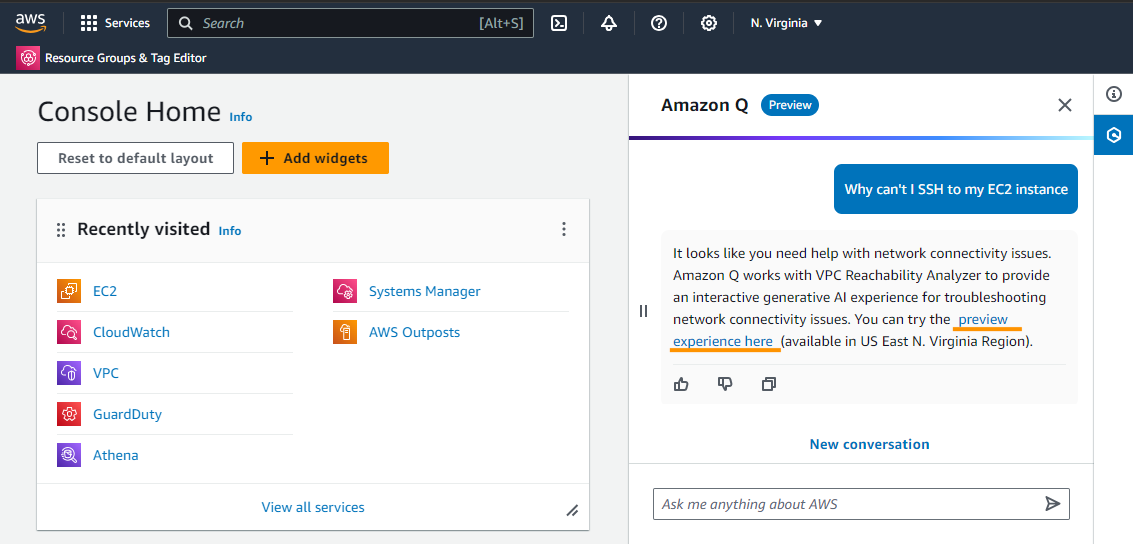Toggle the Amazon Q side panel icon
This screenshot has width=1133, height=544.
1114,135
